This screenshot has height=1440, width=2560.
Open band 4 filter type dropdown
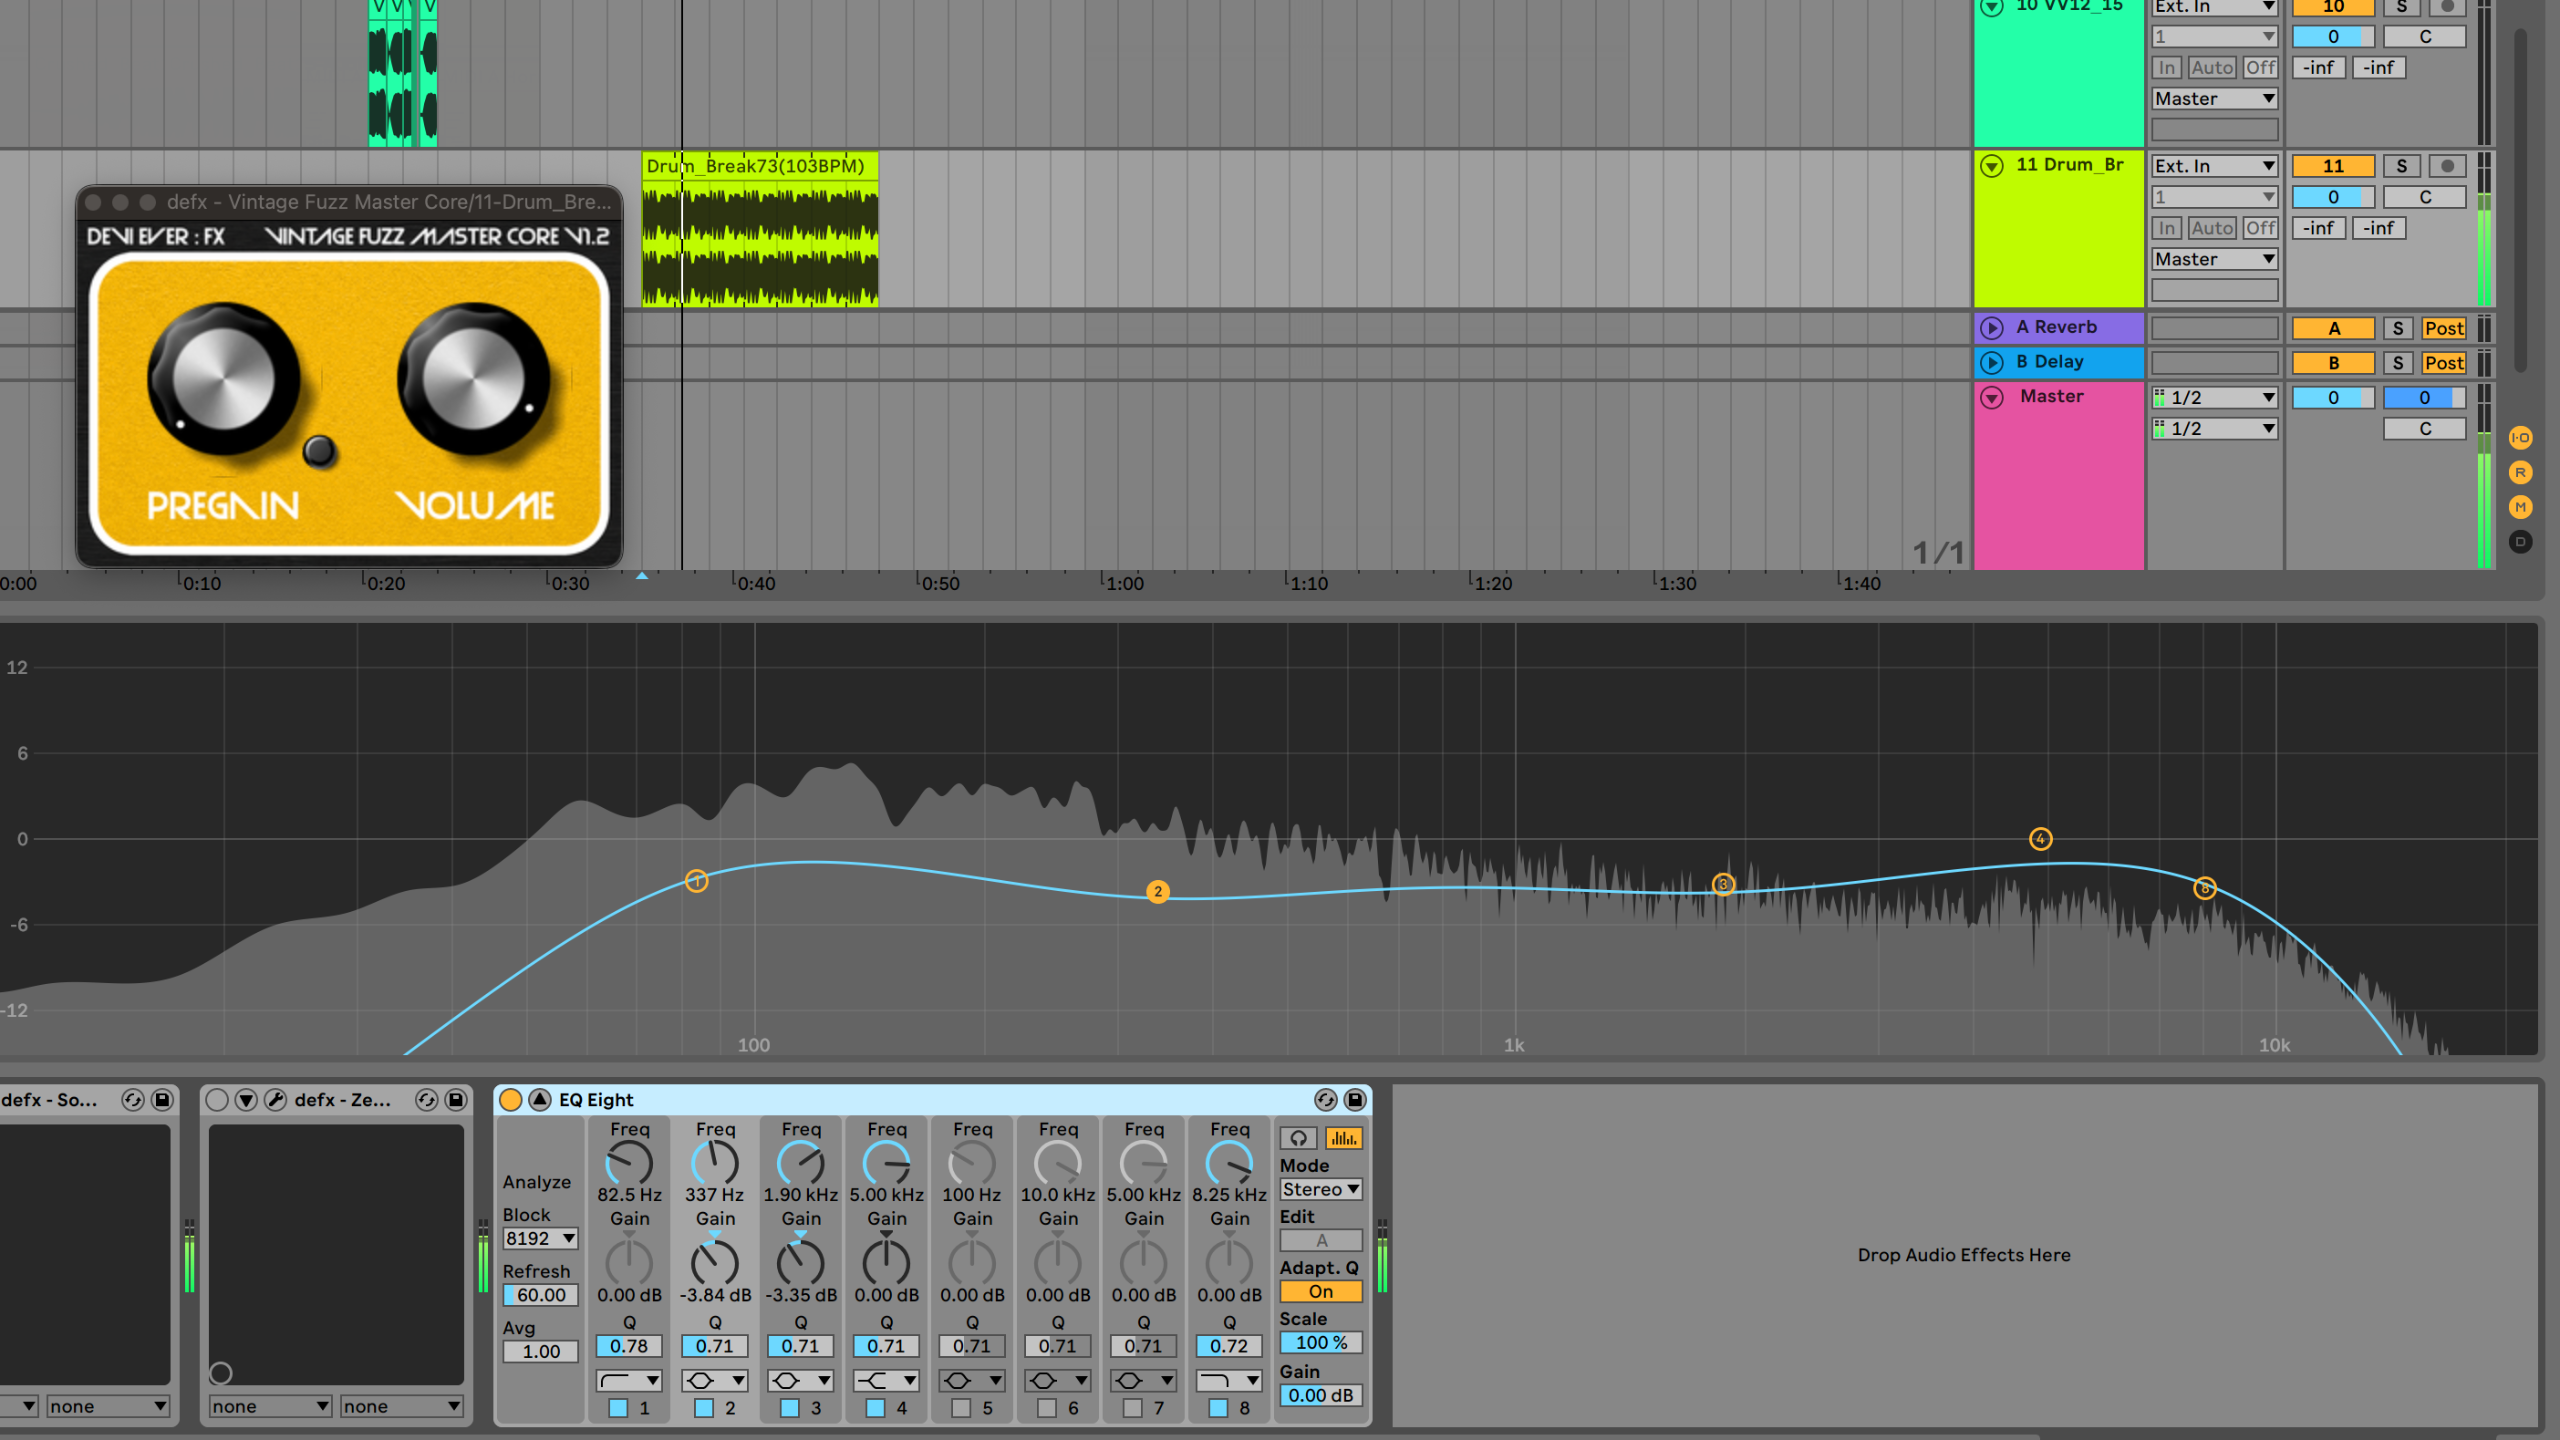[886, 1381]
